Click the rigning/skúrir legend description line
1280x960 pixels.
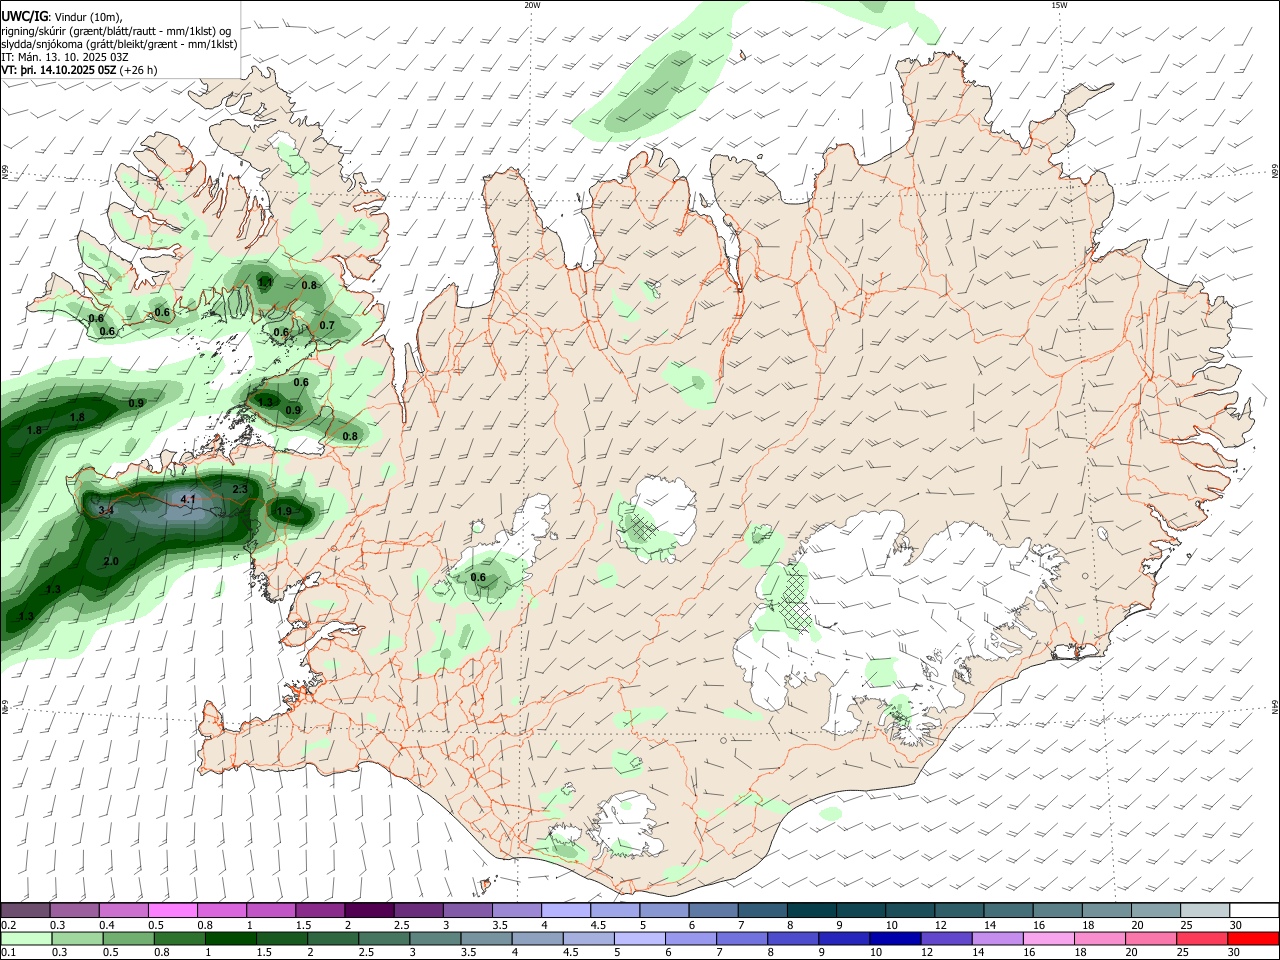[116, 31]
